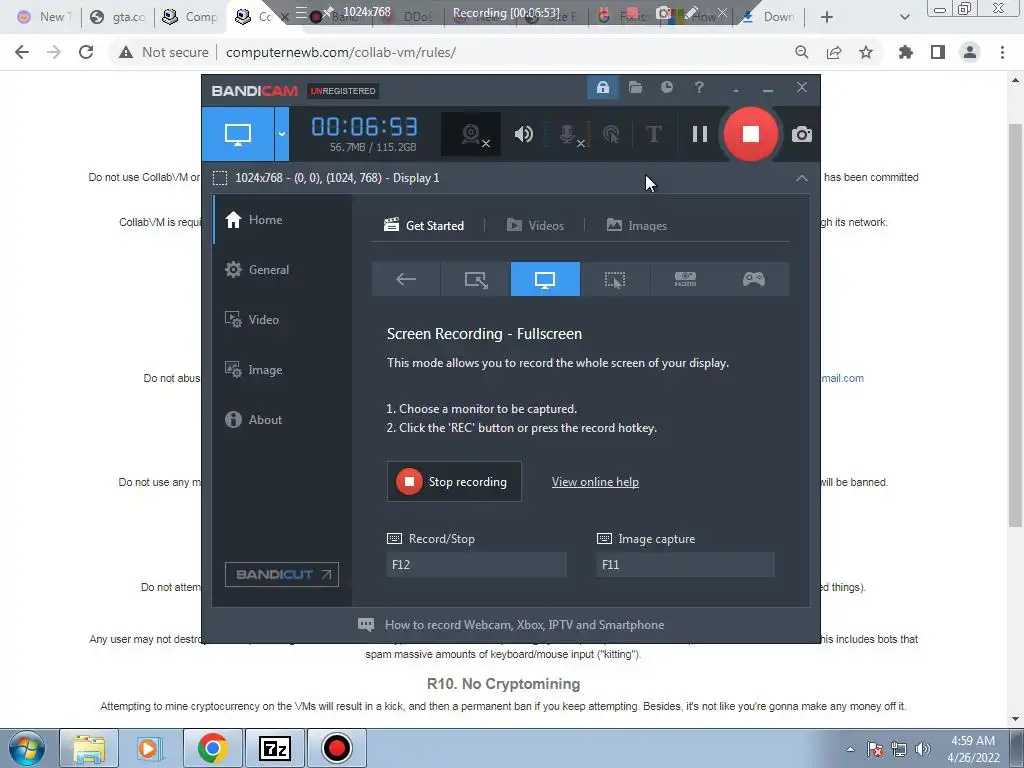This screenshot has width=1024, height=768.
Task: Open the About section
Action: [x=283, y=420]
